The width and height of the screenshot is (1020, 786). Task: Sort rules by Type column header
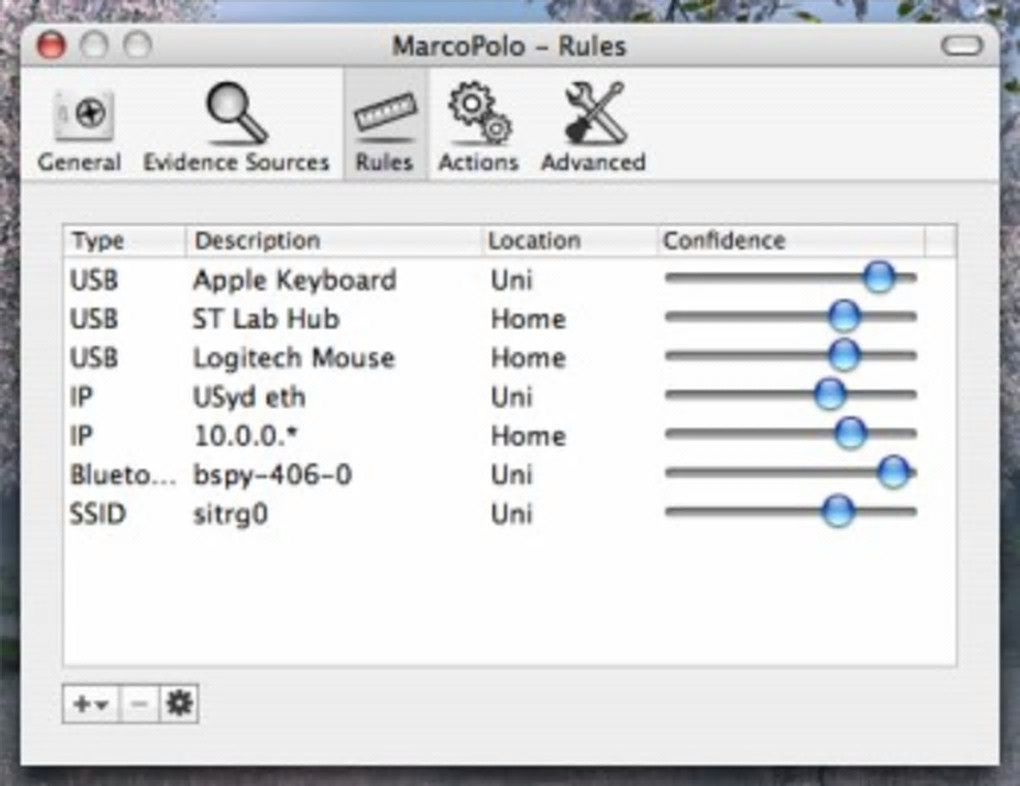click(x=124, y=241)
